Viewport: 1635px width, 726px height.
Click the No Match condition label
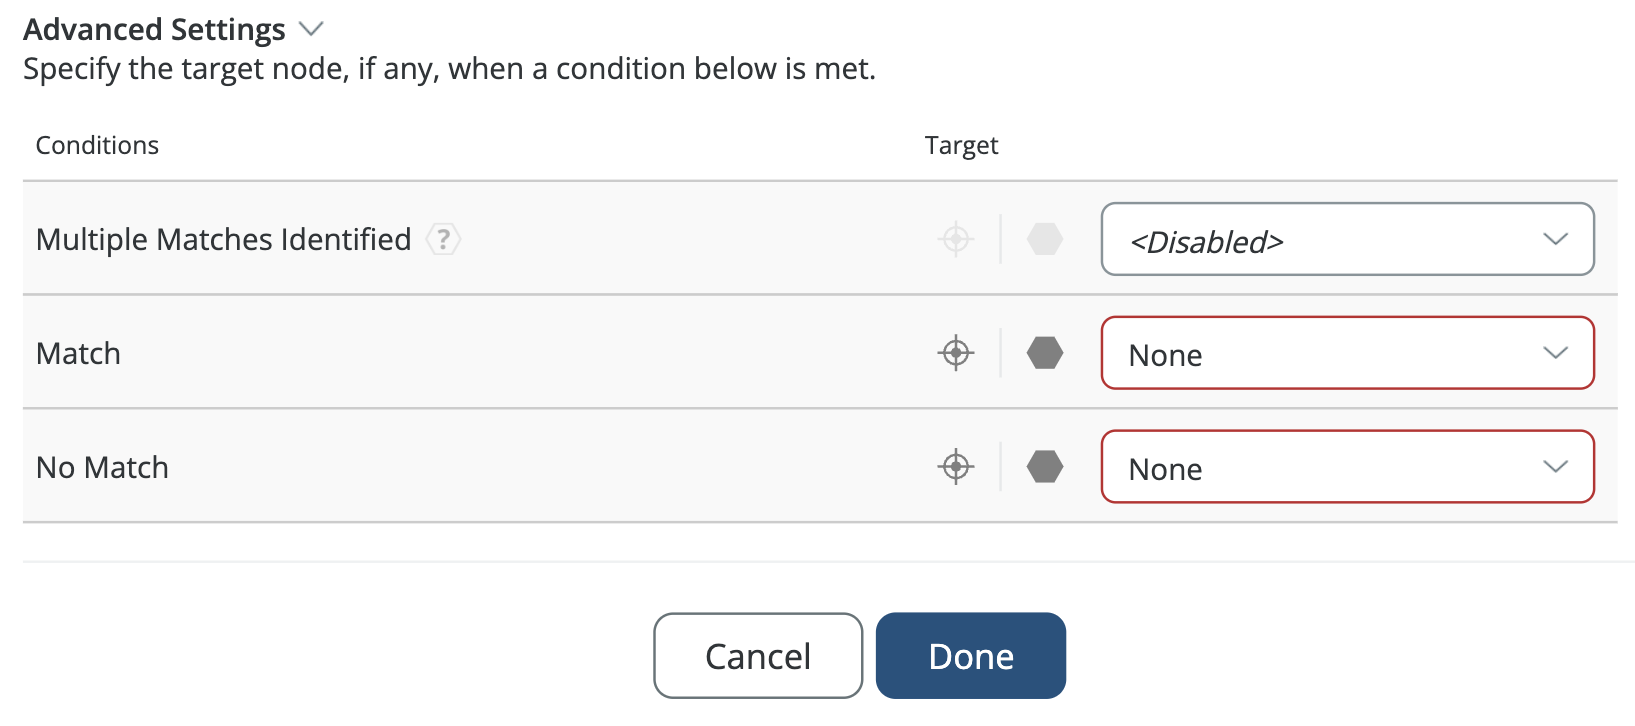click(102, 468)
